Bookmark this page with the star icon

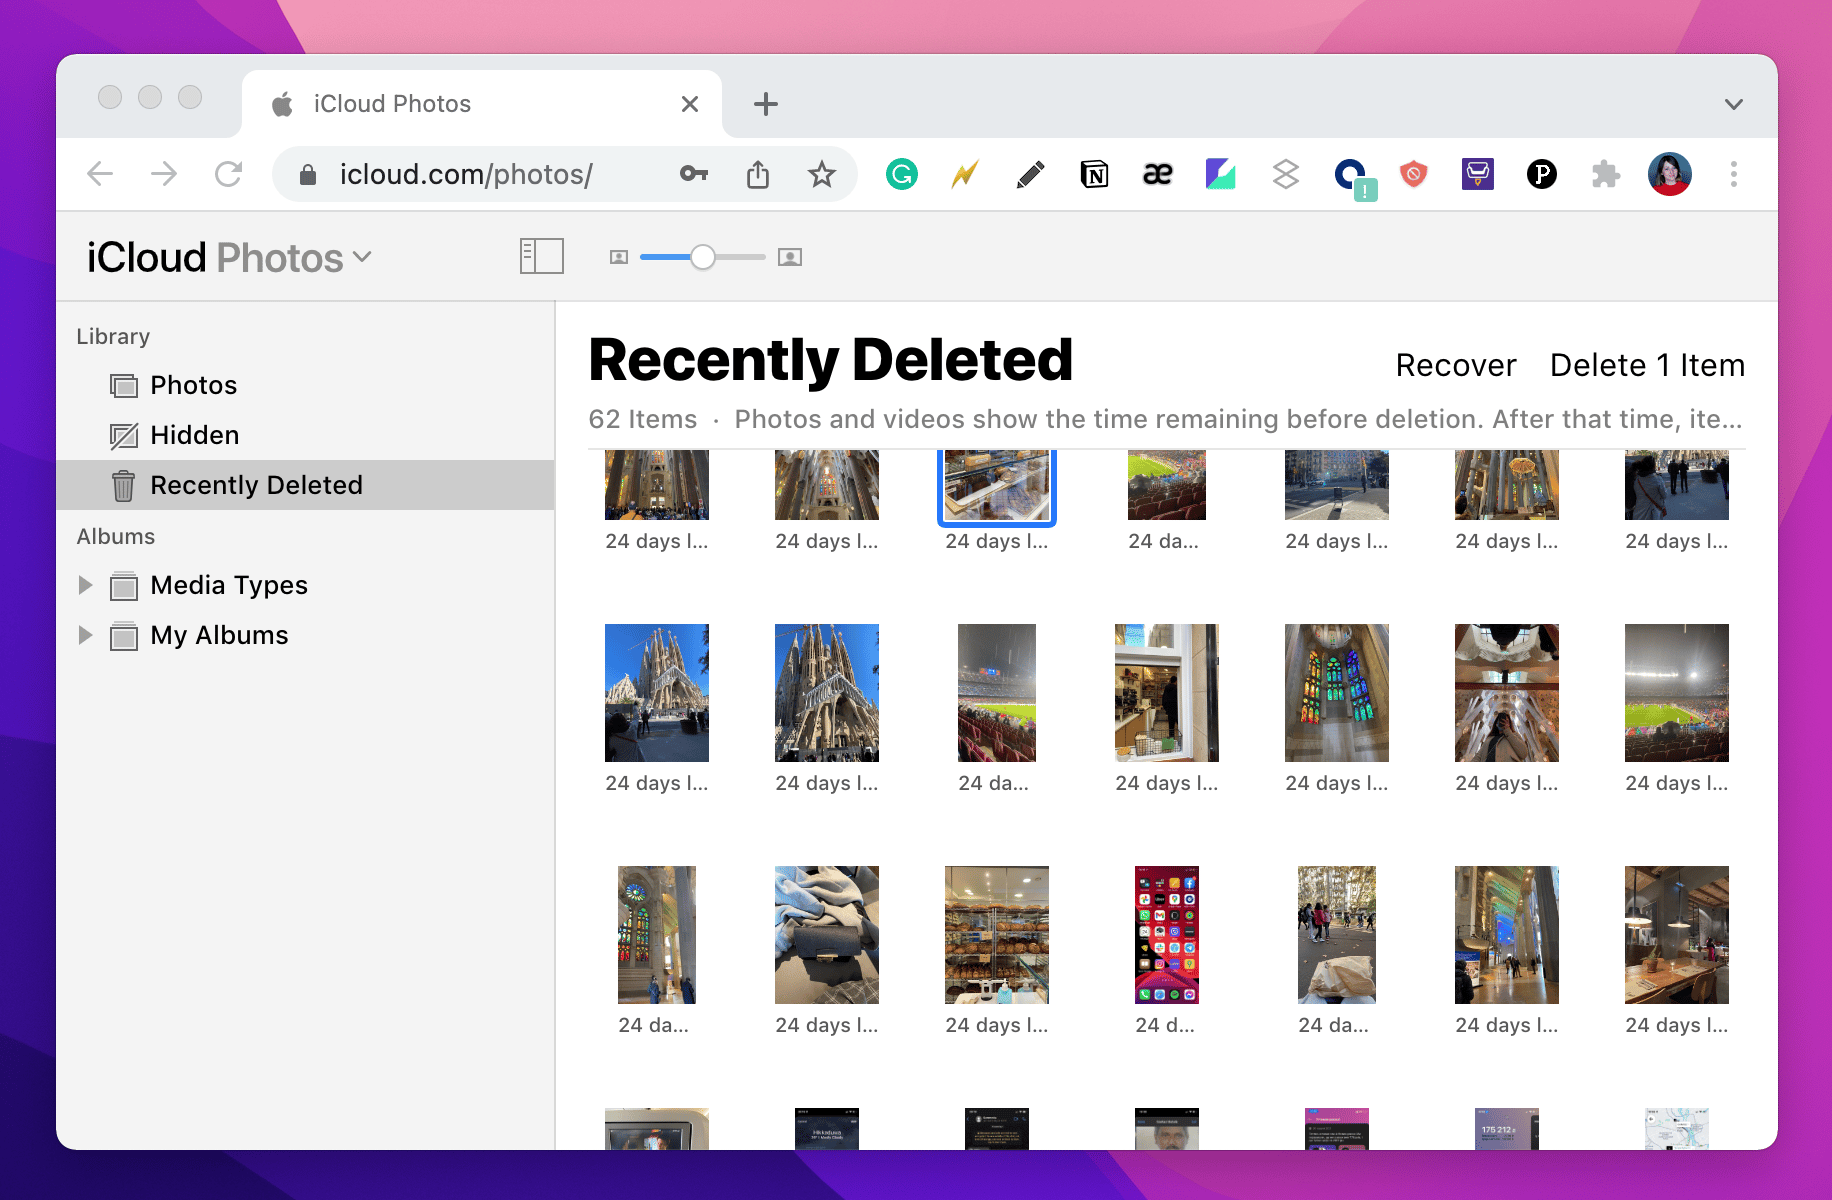click(822, 174)
